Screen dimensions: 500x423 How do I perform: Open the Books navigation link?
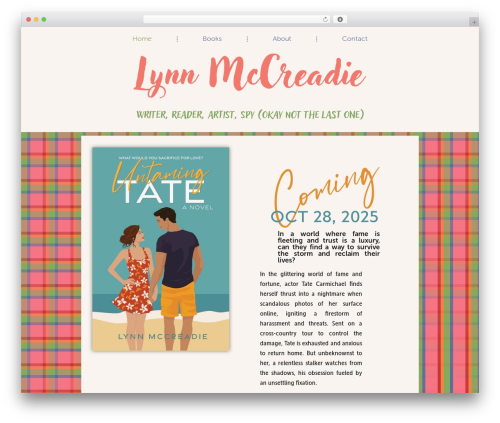coord(212,39)
